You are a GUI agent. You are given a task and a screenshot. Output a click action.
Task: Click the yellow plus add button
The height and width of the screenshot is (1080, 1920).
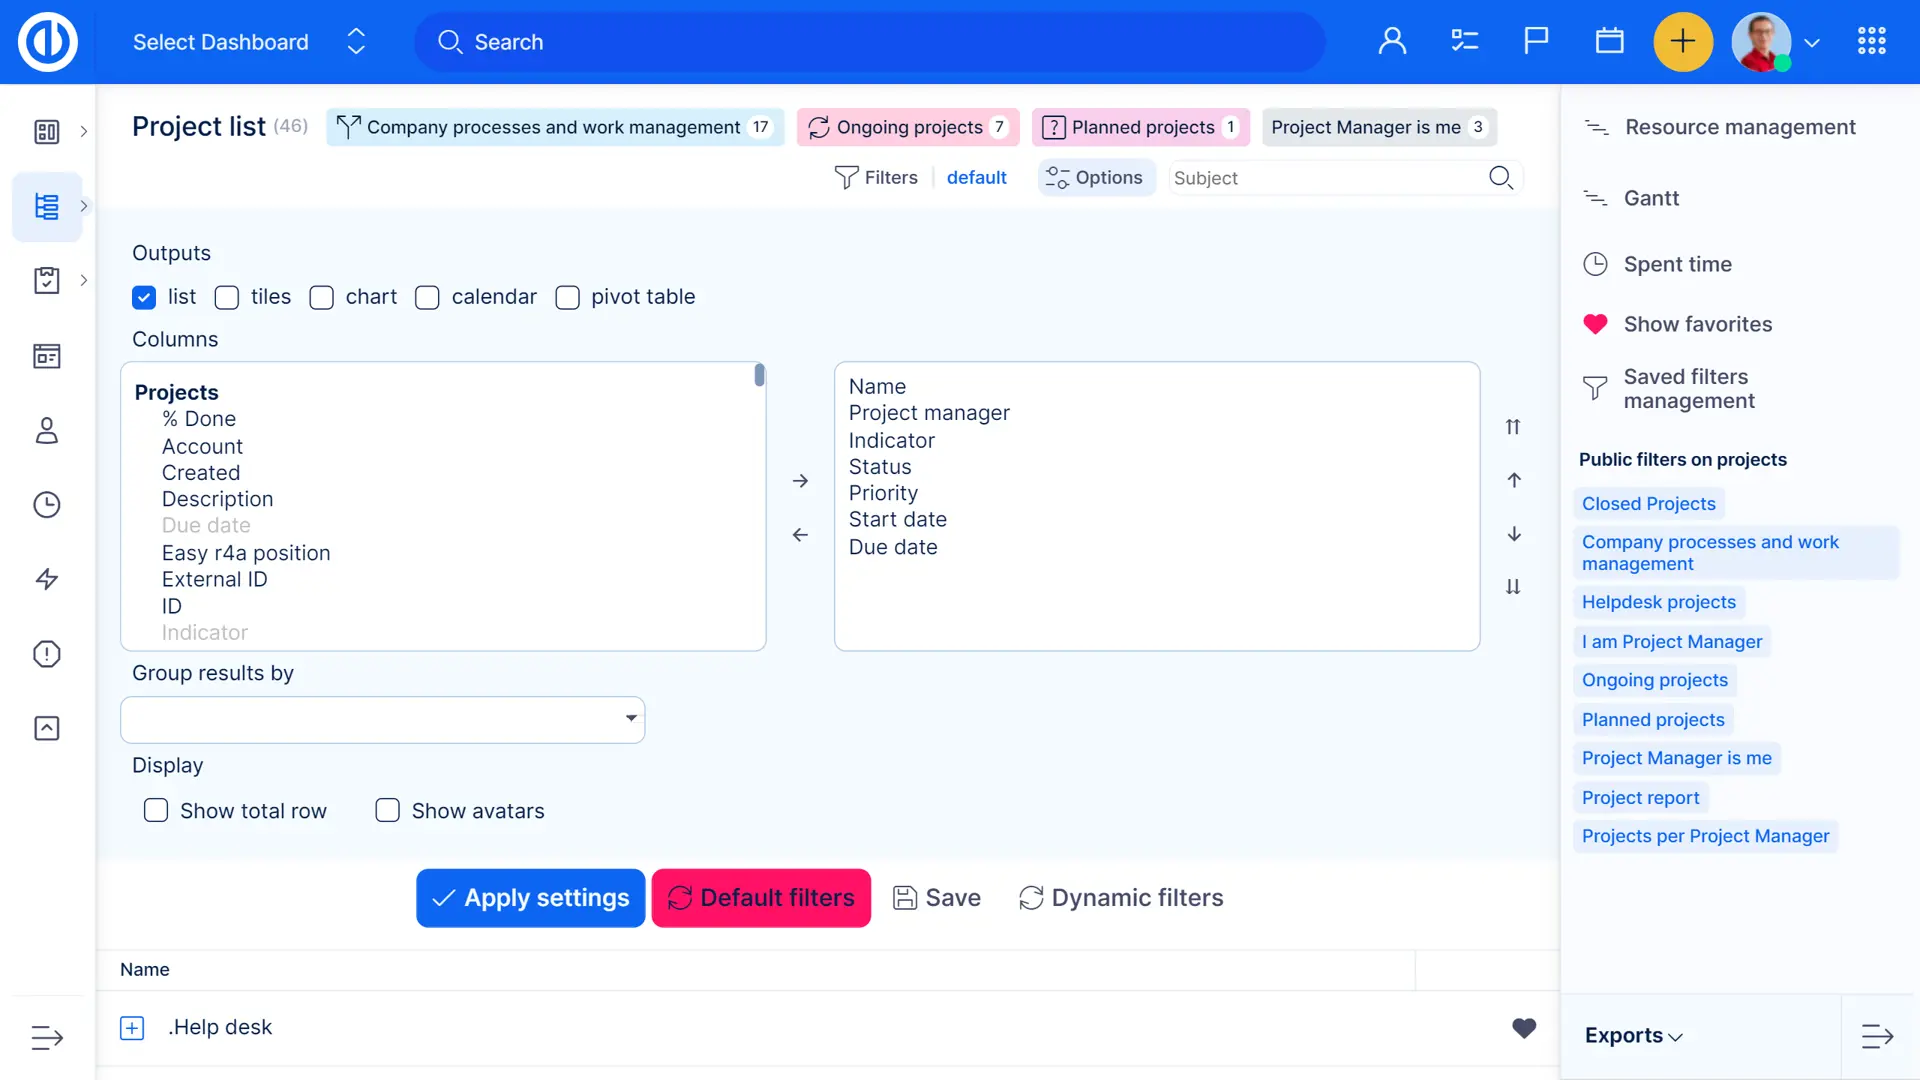click(x=1683, y=41)
